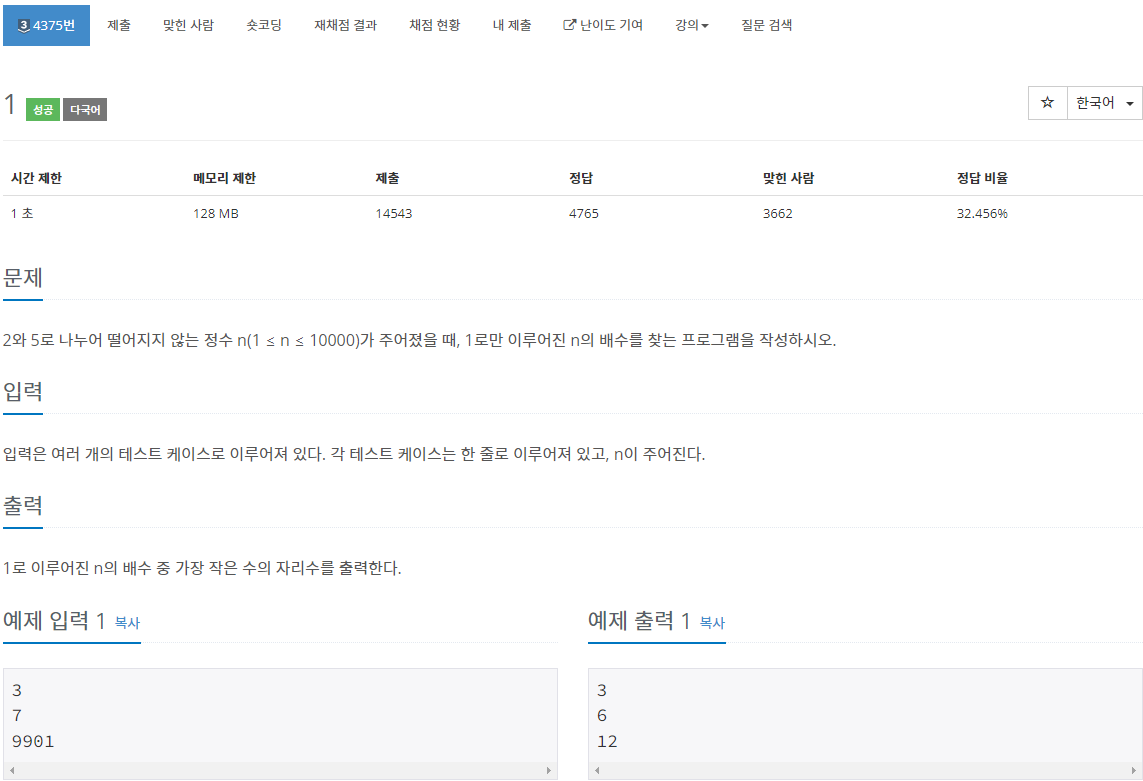
Task: Open the 숏코딩 tab
Action: coord(264,26)
